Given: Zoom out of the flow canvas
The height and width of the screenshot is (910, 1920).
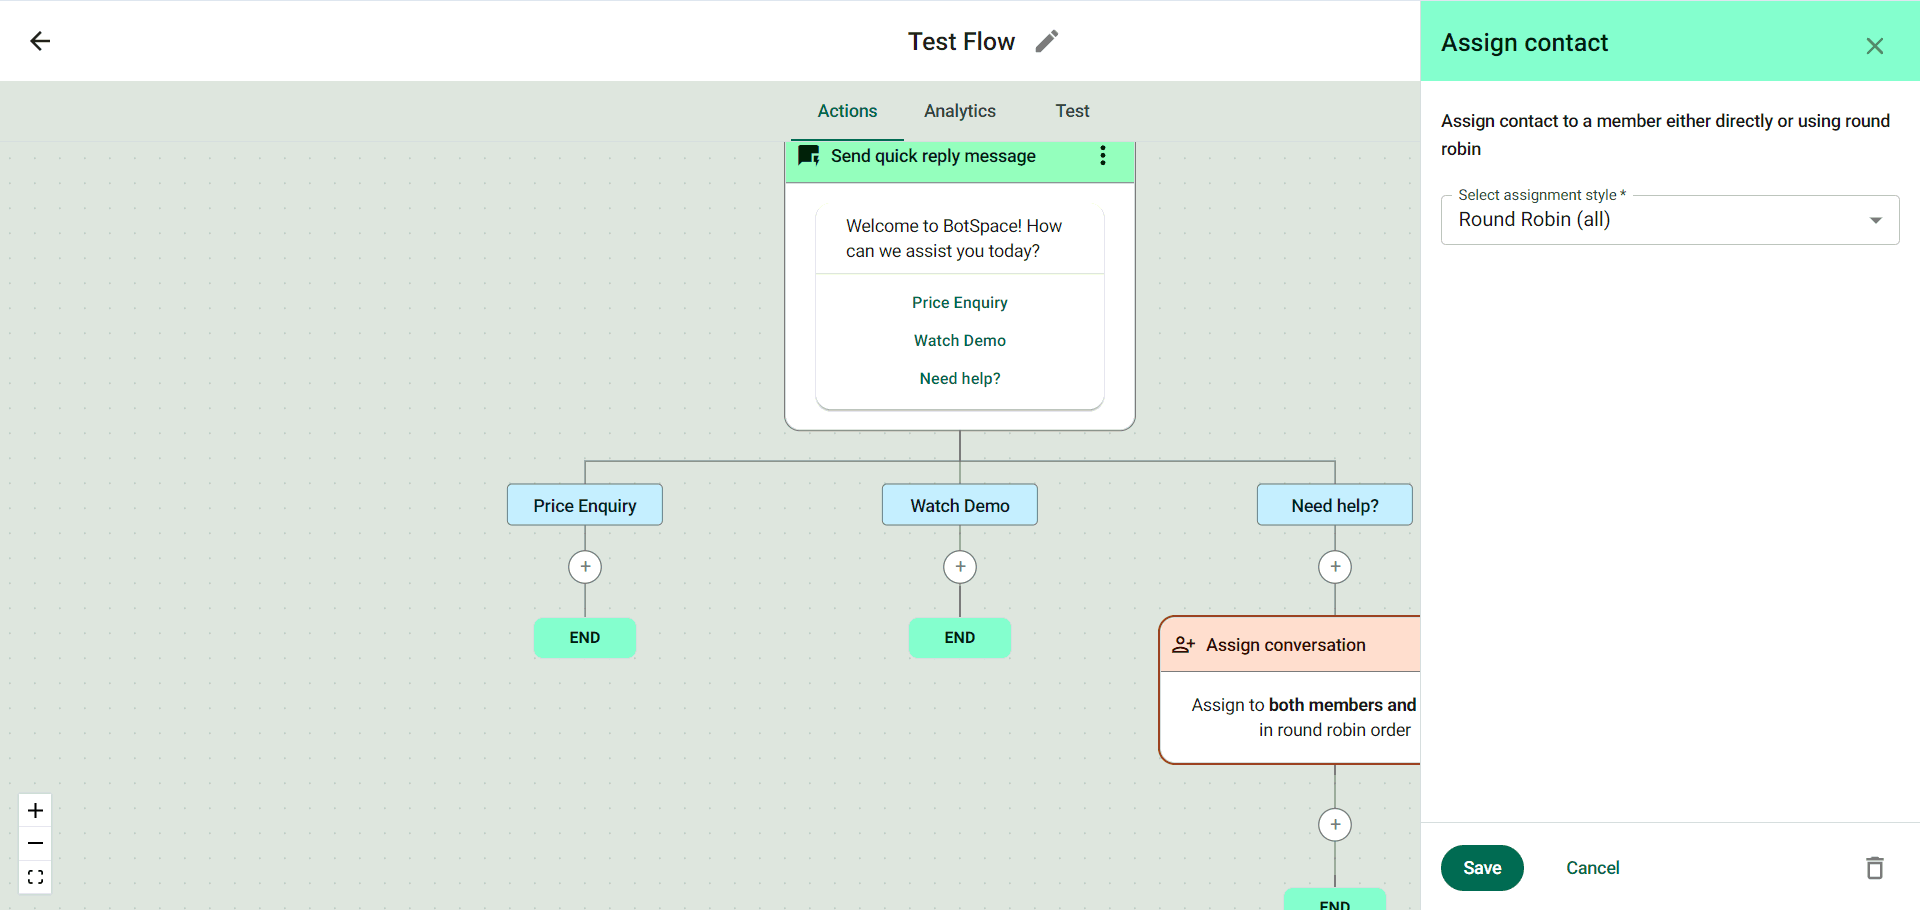Looking at the screenshot, I should coord(35,843).
